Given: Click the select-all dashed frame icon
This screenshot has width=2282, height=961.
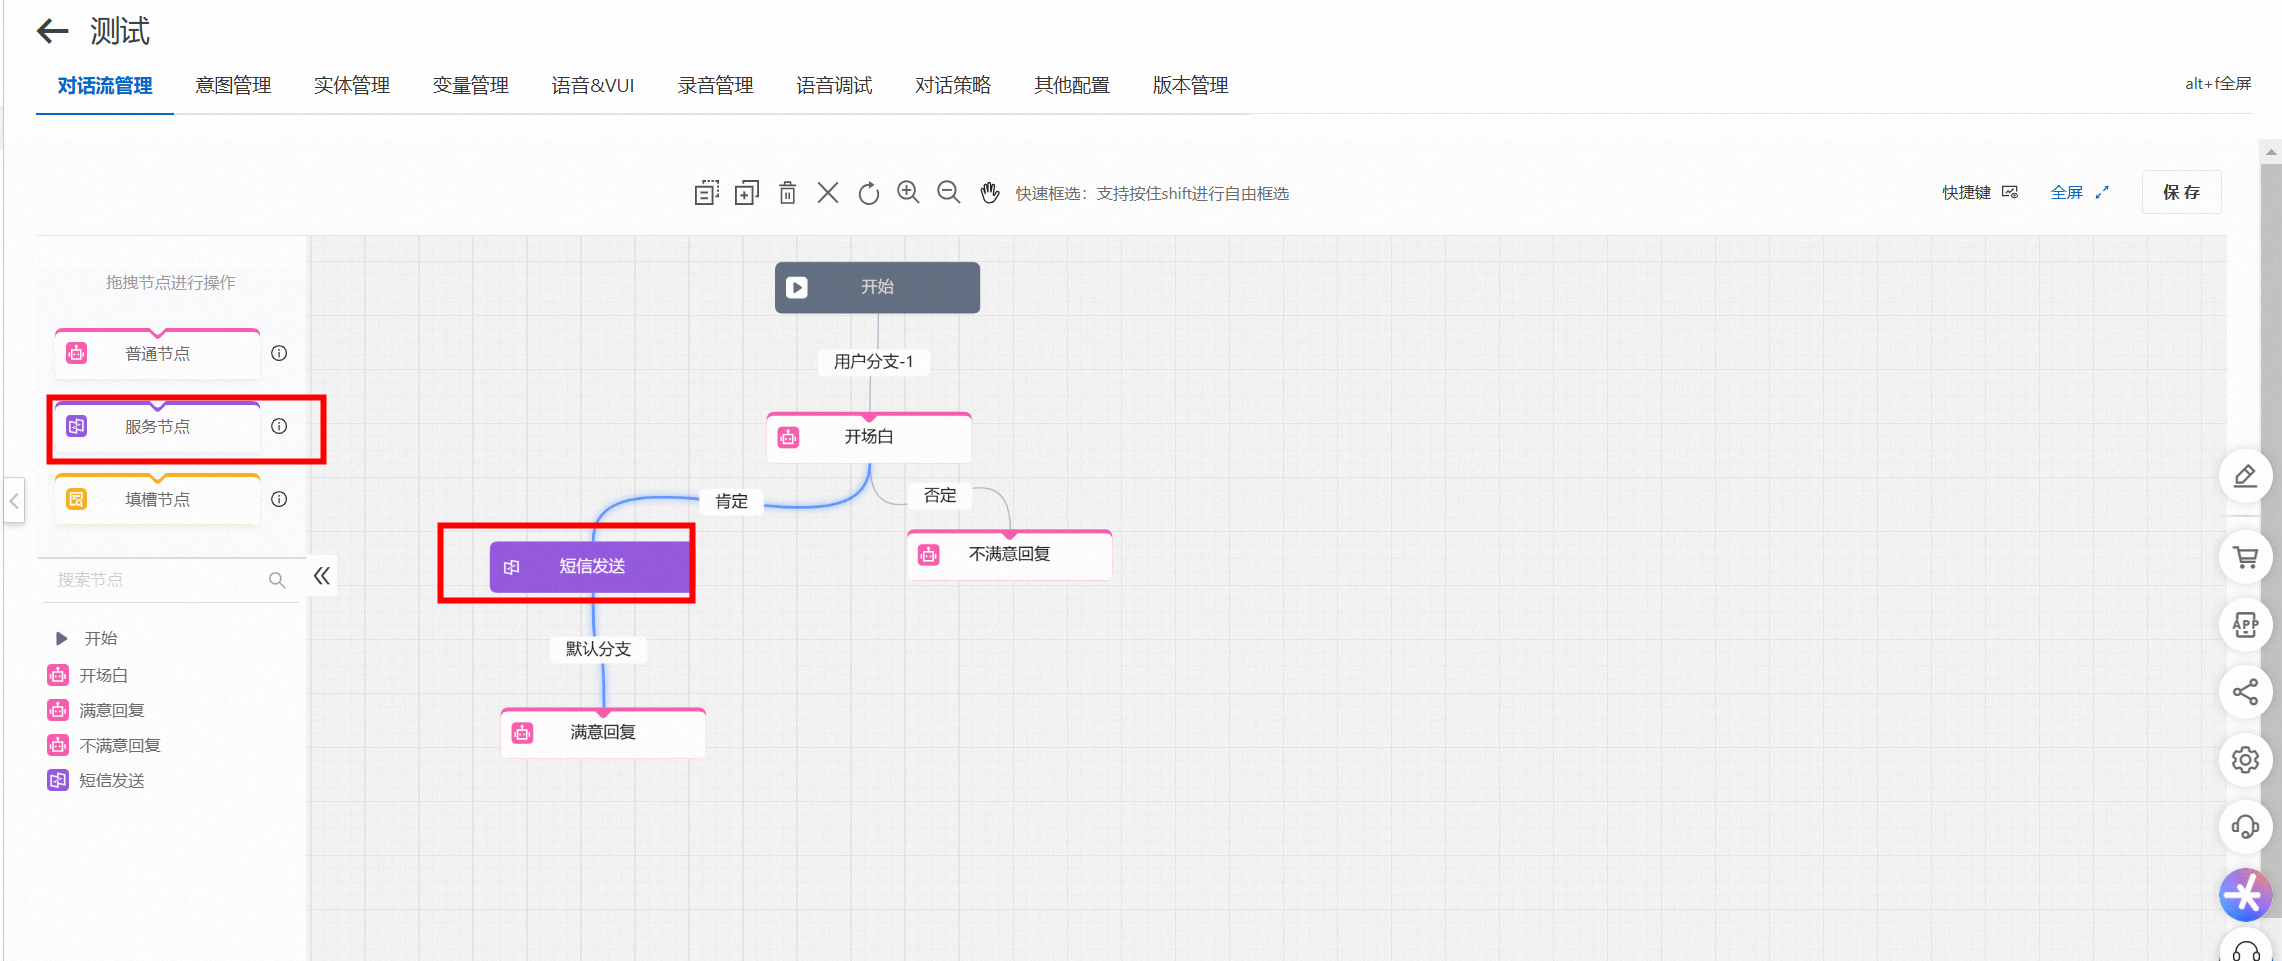Looking at the screenshot, I should click(x=707, y=192).
